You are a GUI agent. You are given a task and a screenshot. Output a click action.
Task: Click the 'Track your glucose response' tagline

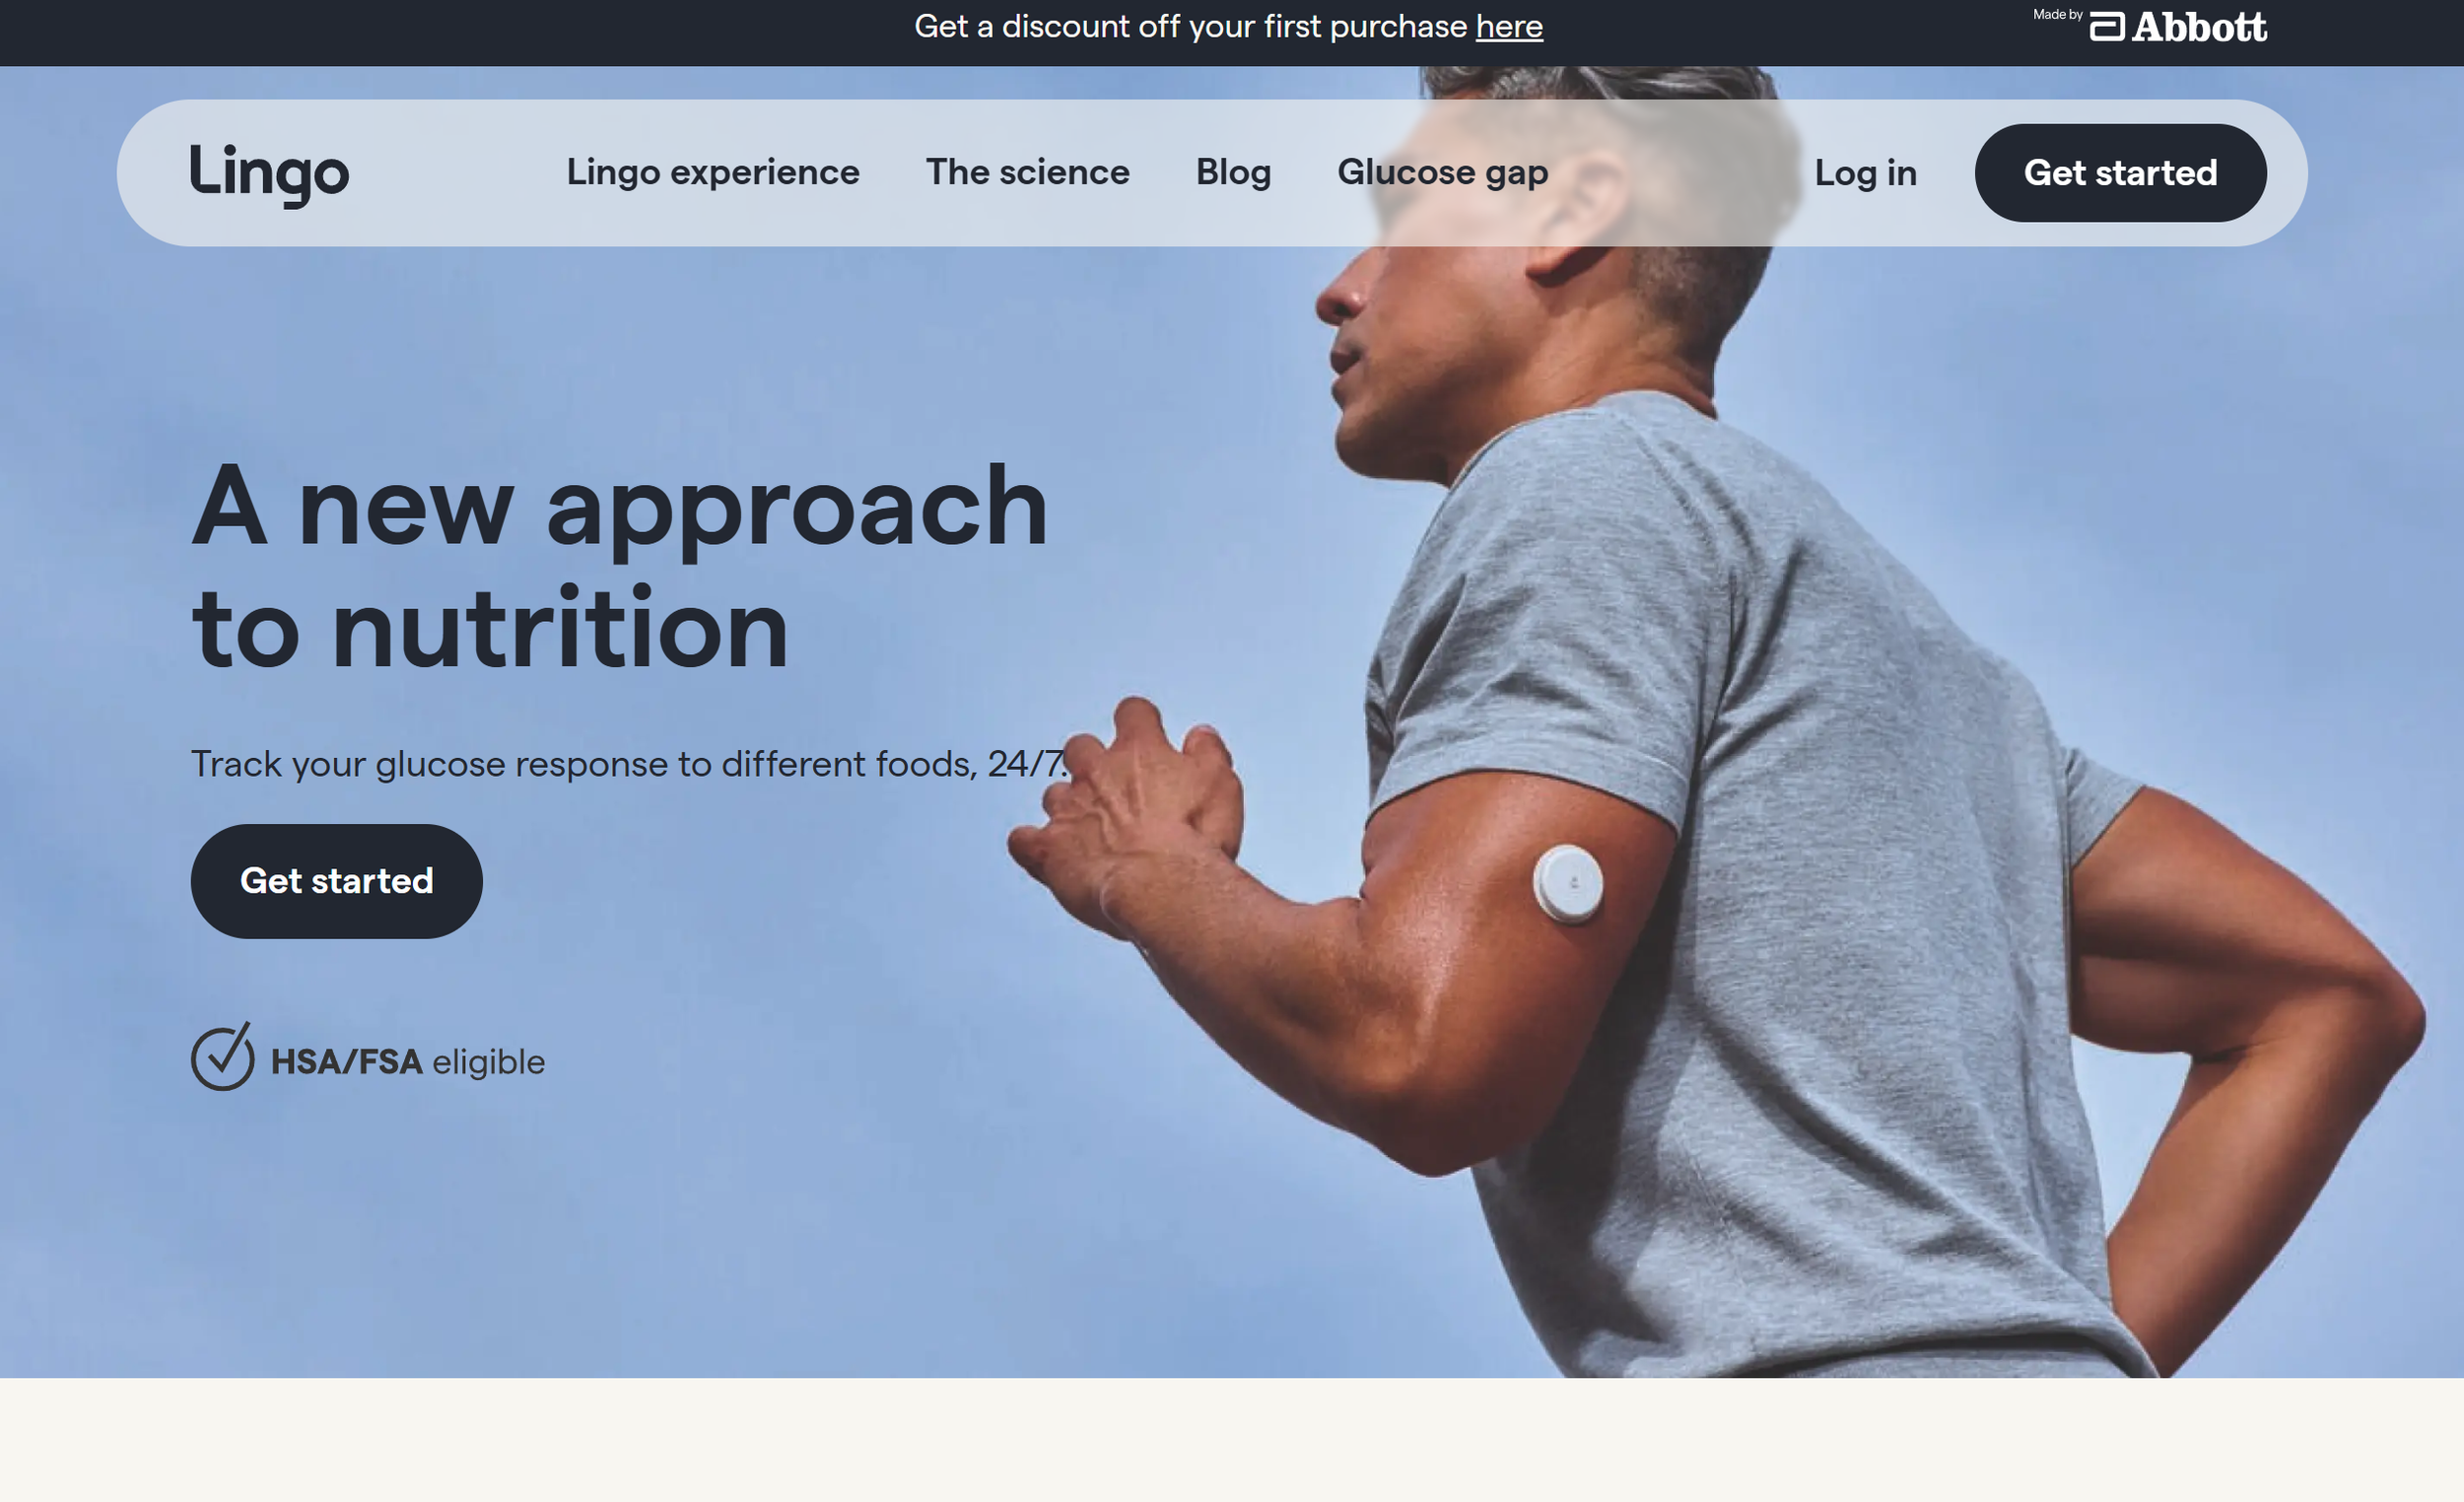(630, 765)
